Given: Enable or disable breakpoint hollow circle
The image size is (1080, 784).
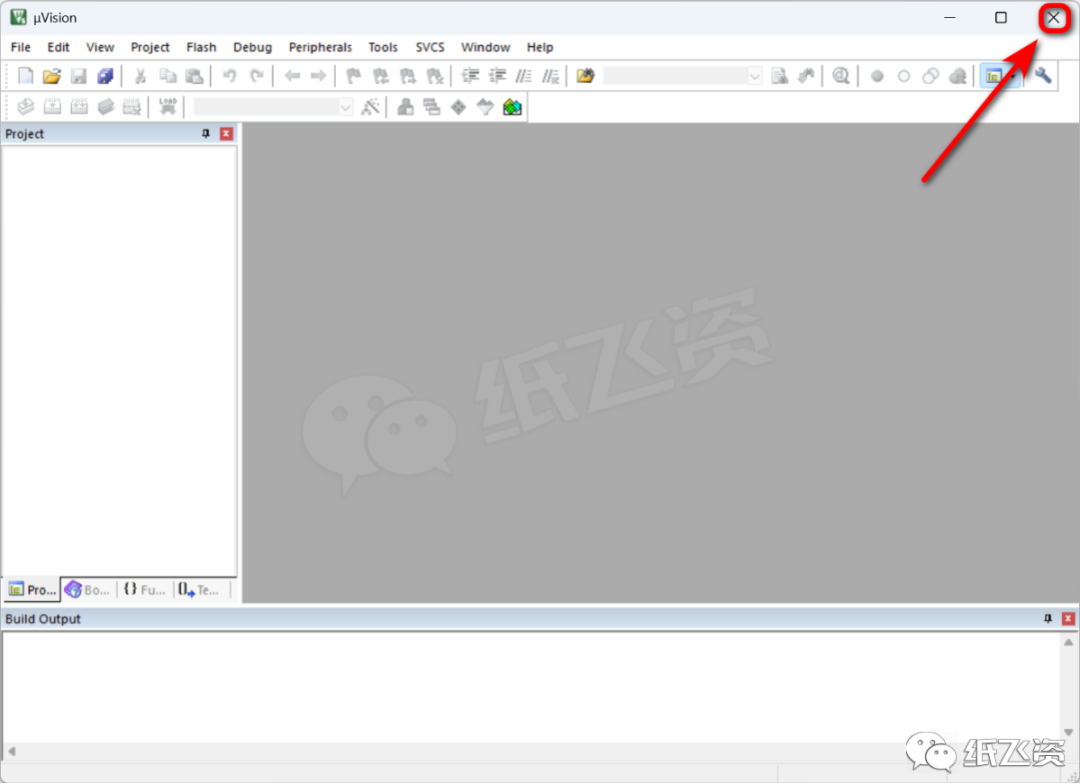Looking at the screenshot, I should [x=904, y=76].
